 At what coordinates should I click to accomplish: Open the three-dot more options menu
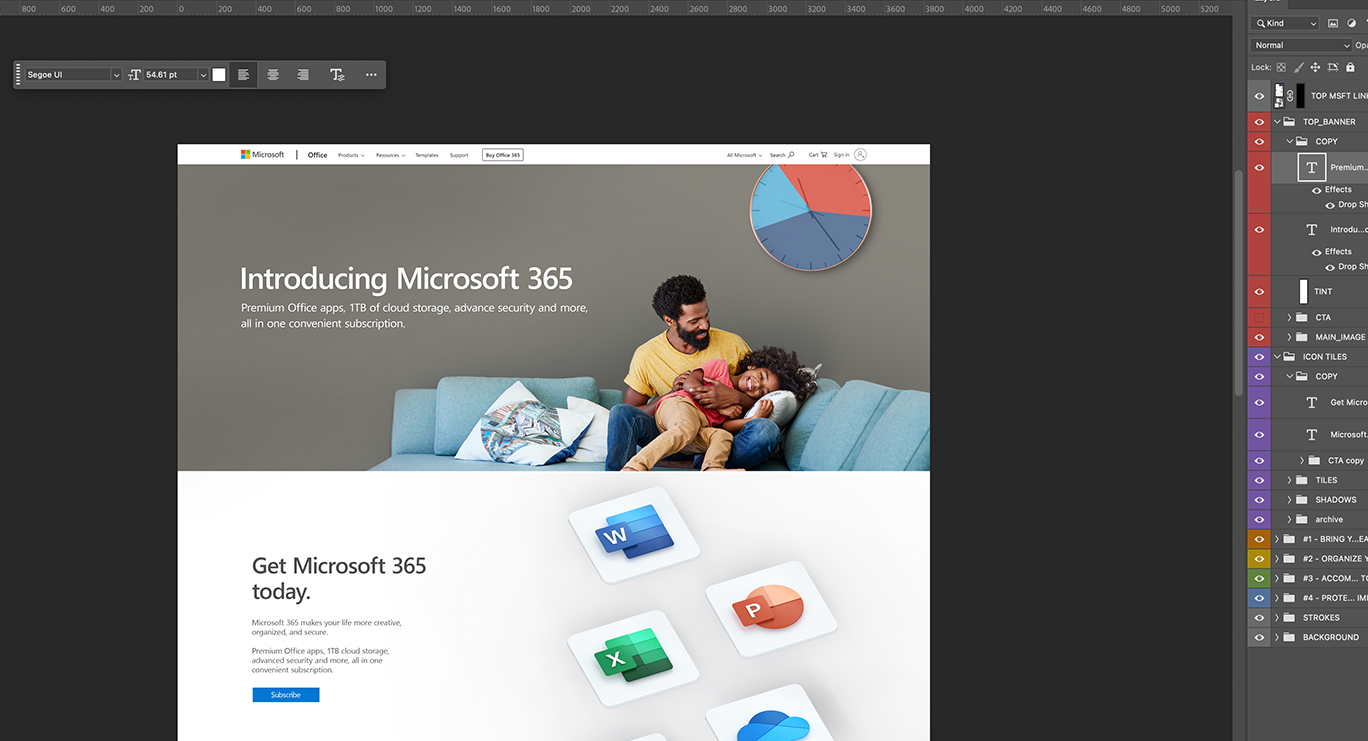371,75
